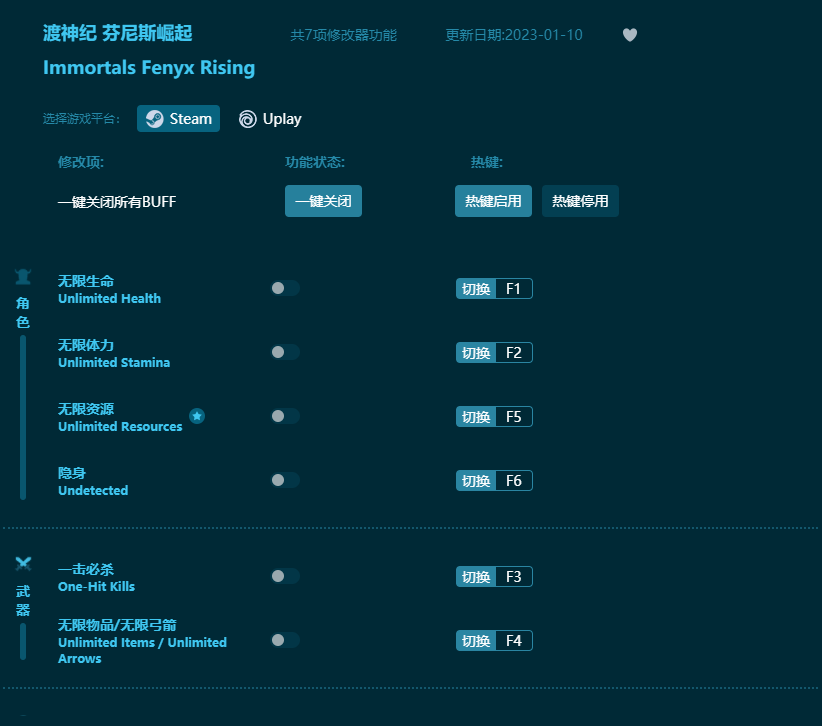
Task: Click the F3 hotkey field
Action: [x=514, y=577]
